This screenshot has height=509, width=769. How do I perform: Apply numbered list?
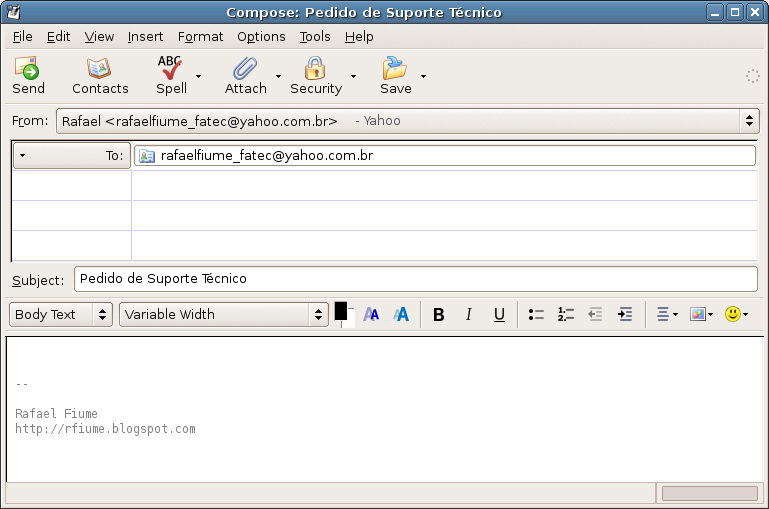coord(565,314)
